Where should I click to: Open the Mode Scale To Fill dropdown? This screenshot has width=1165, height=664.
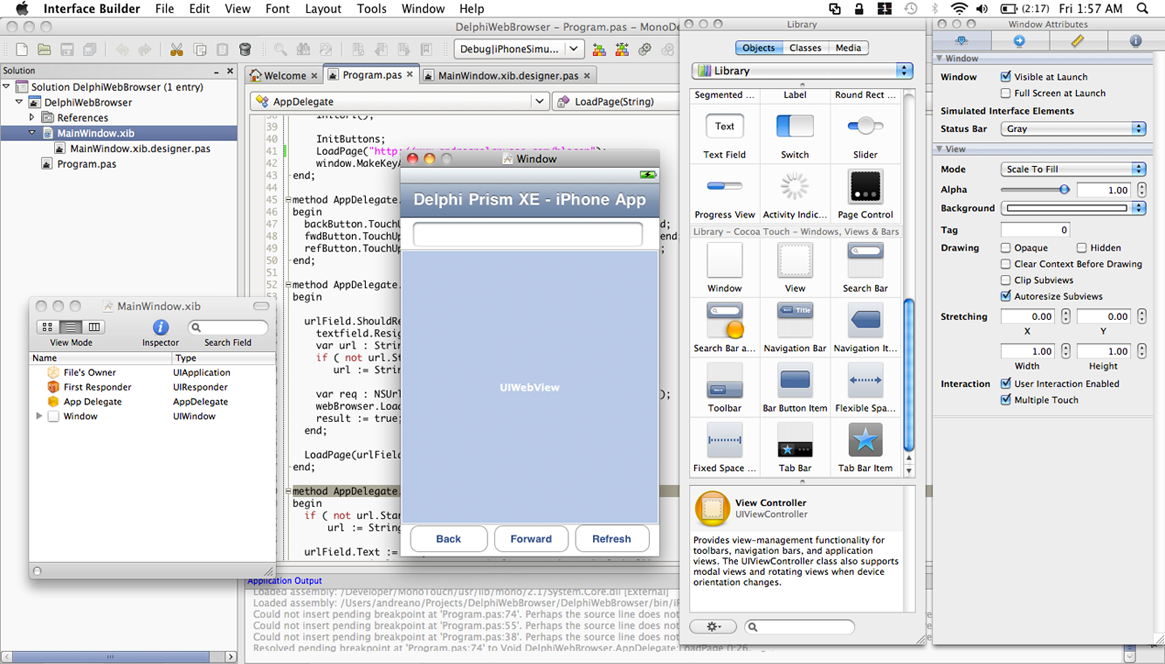[1073, 170]
